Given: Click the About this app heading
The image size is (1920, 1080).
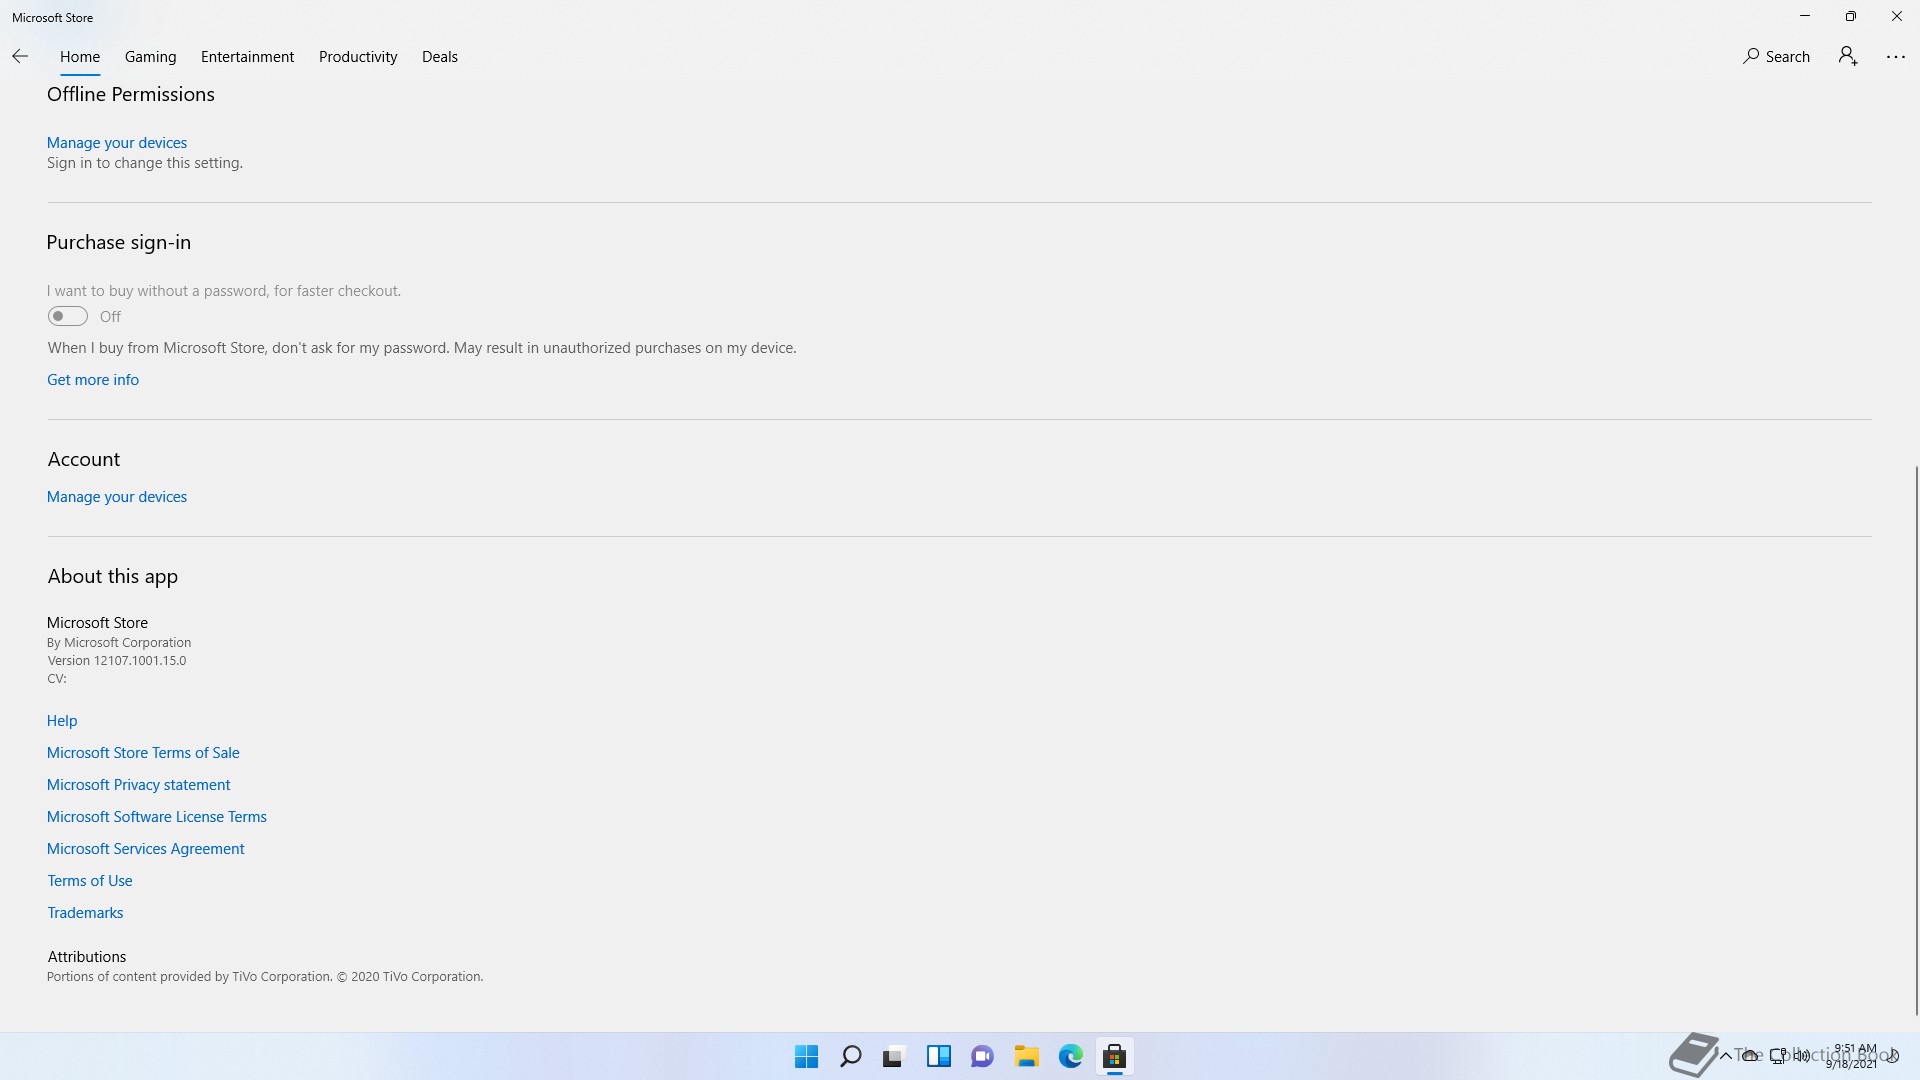Looking at the screenshot, I should (113, 577).
